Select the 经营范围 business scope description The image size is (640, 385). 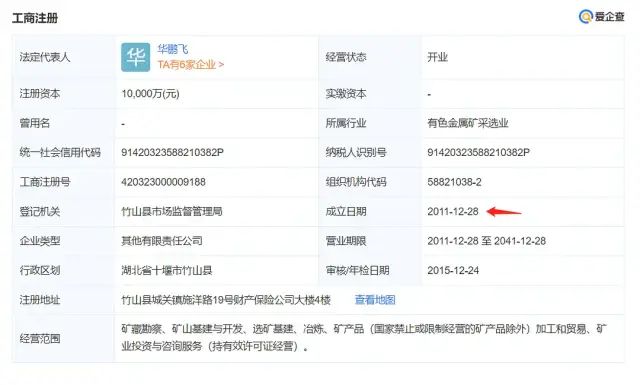click(364, 338)
